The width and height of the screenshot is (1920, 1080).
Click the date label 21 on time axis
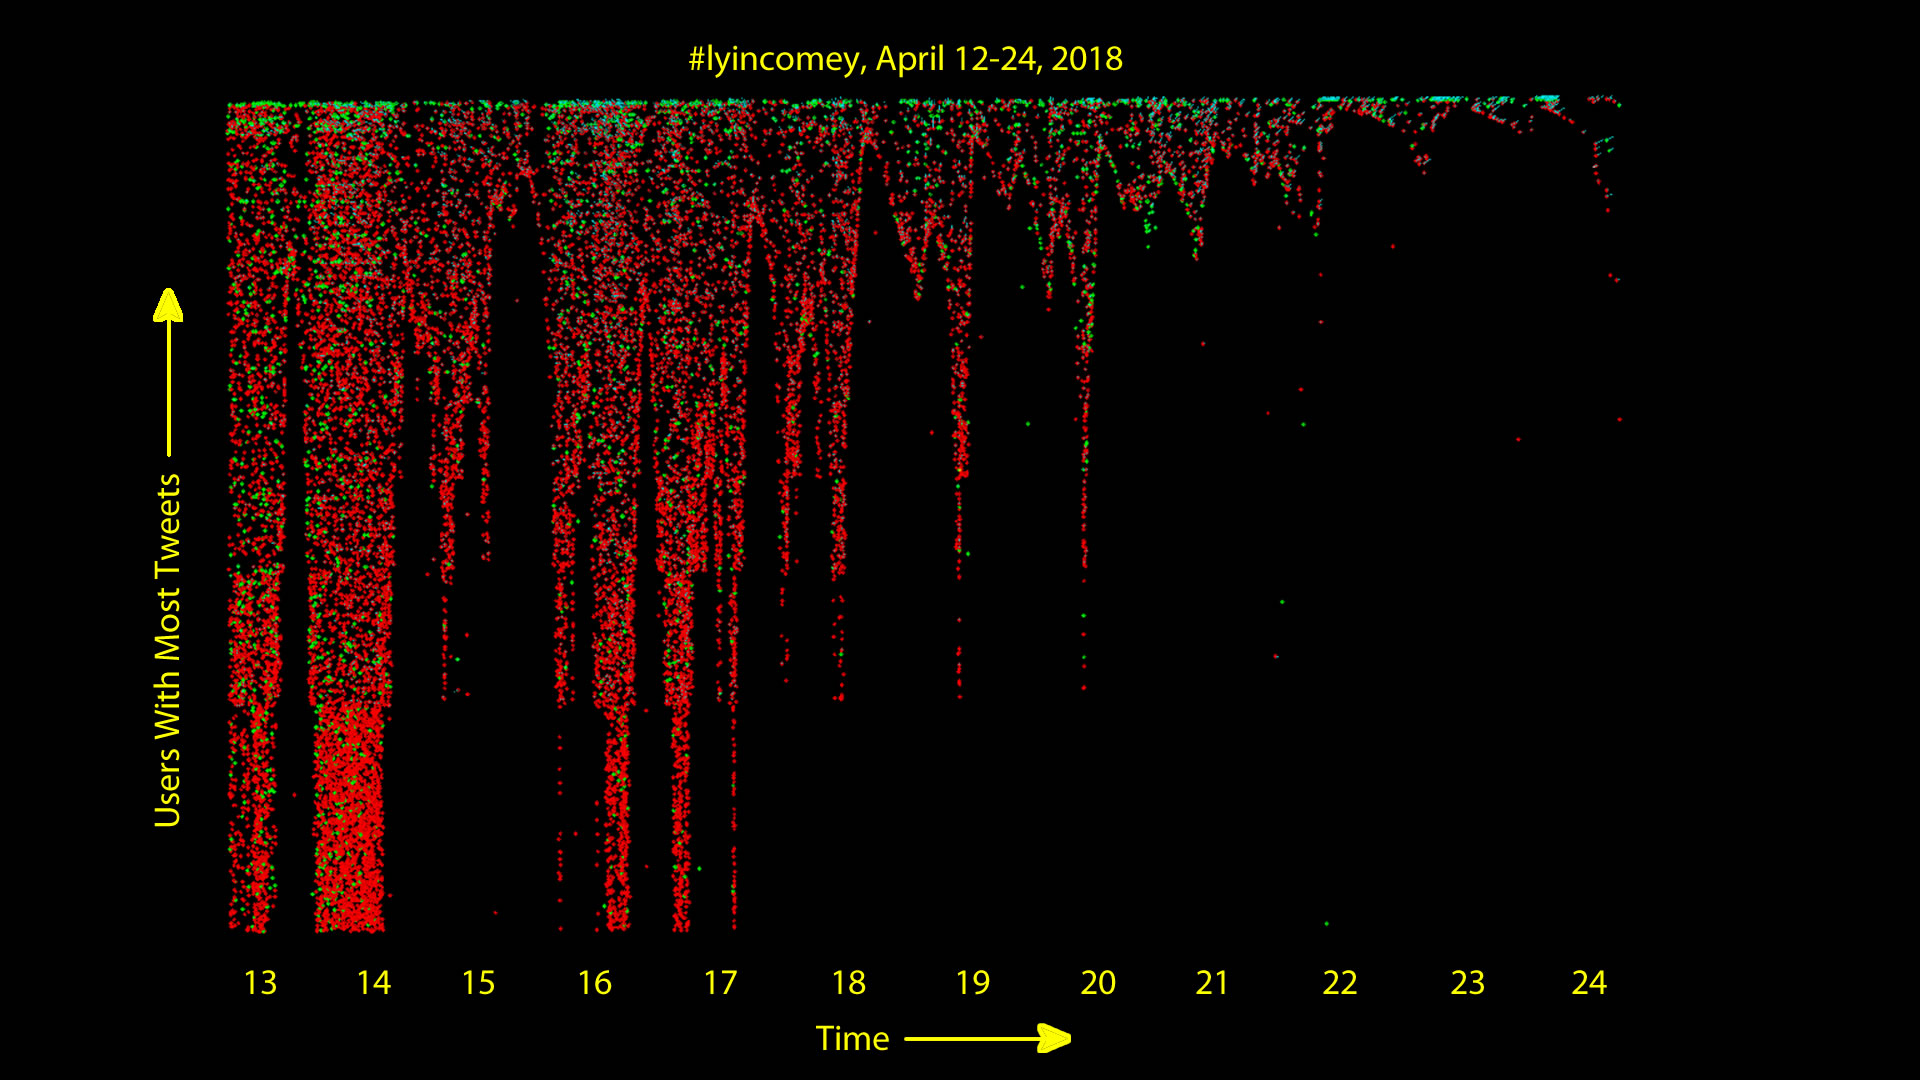pyautogui.click(x=1212, y=983)
